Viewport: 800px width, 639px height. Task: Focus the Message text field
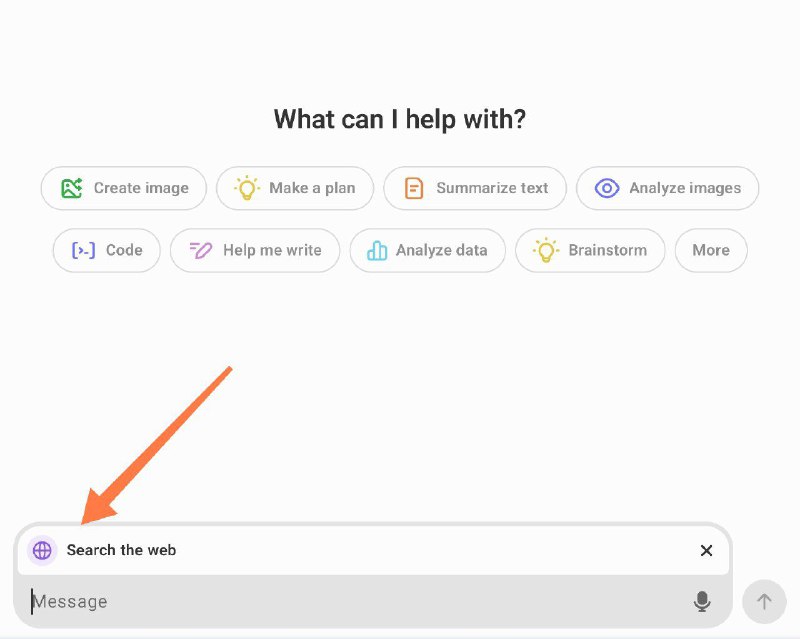pyautogui.click(x=357, y=602)
